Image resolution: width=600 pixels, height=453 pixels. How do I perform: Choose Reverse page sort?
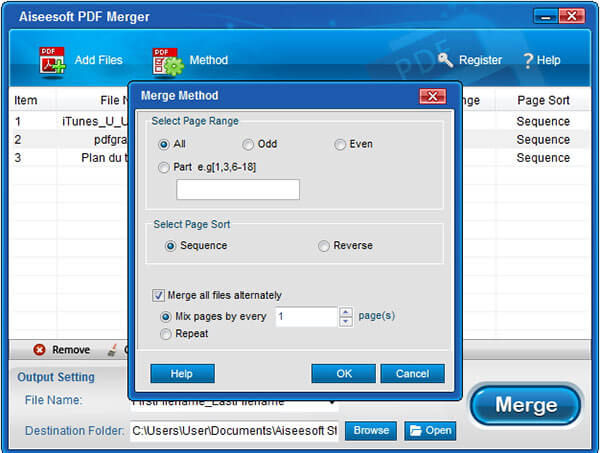click(323, 246)
